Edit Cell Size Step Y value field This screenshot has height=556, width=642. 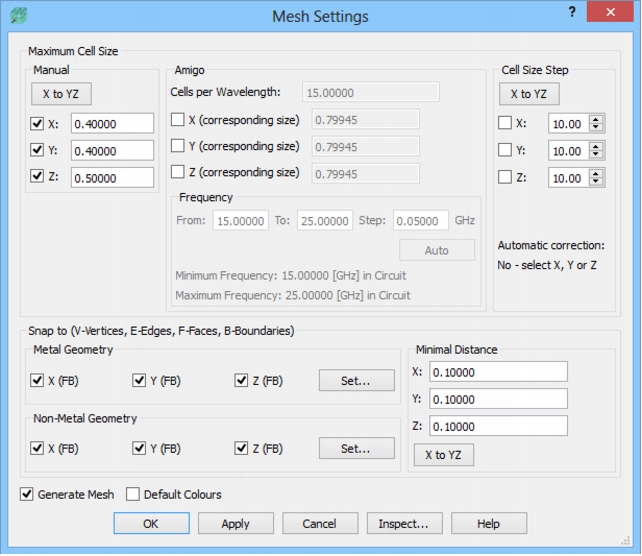pyautogui.click(x=569, y=151)
